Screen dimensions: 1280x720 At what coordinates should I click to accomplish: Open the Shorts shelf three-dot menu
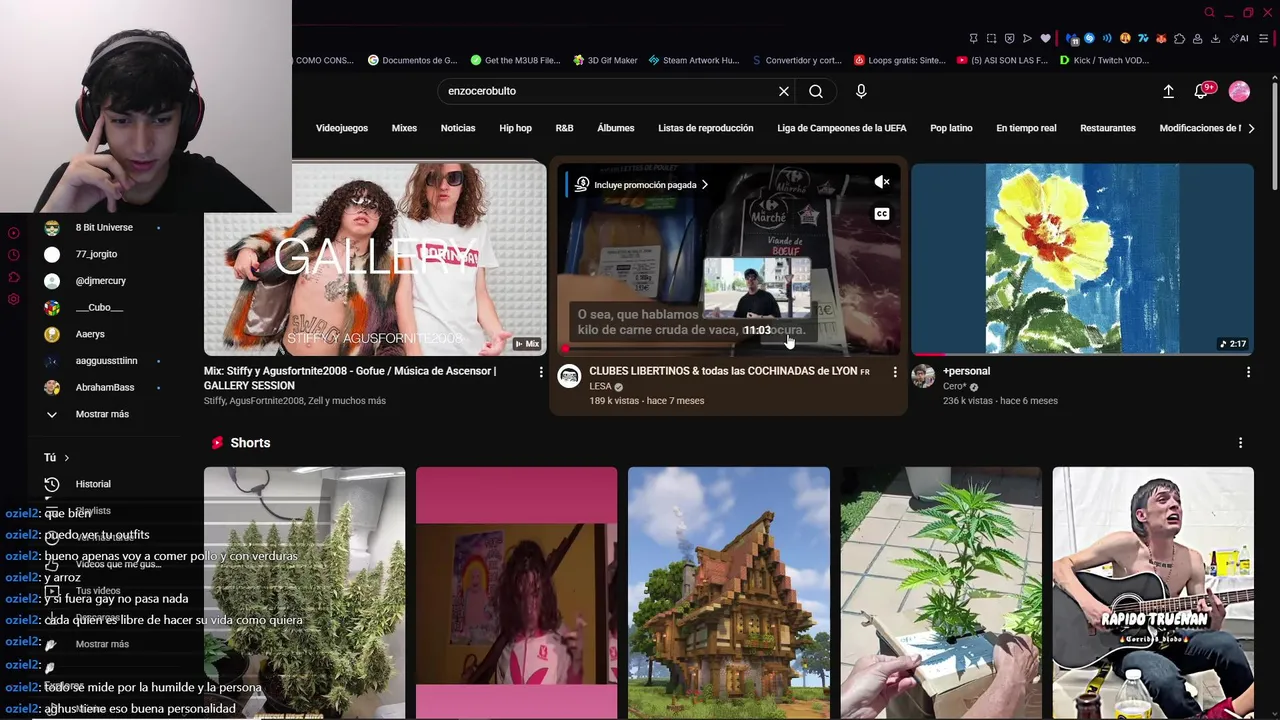(1240, 443)
